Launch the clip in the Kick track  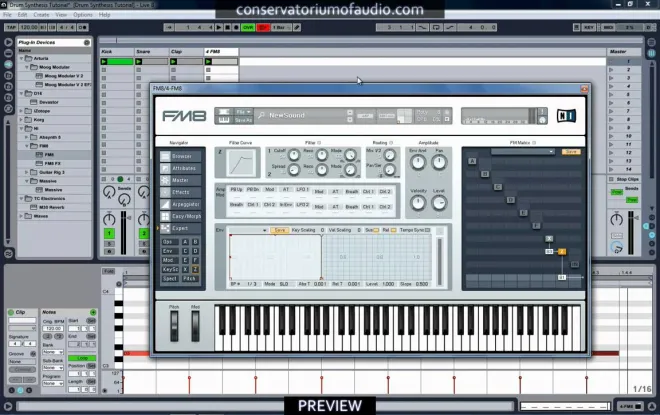click(104, 61)
